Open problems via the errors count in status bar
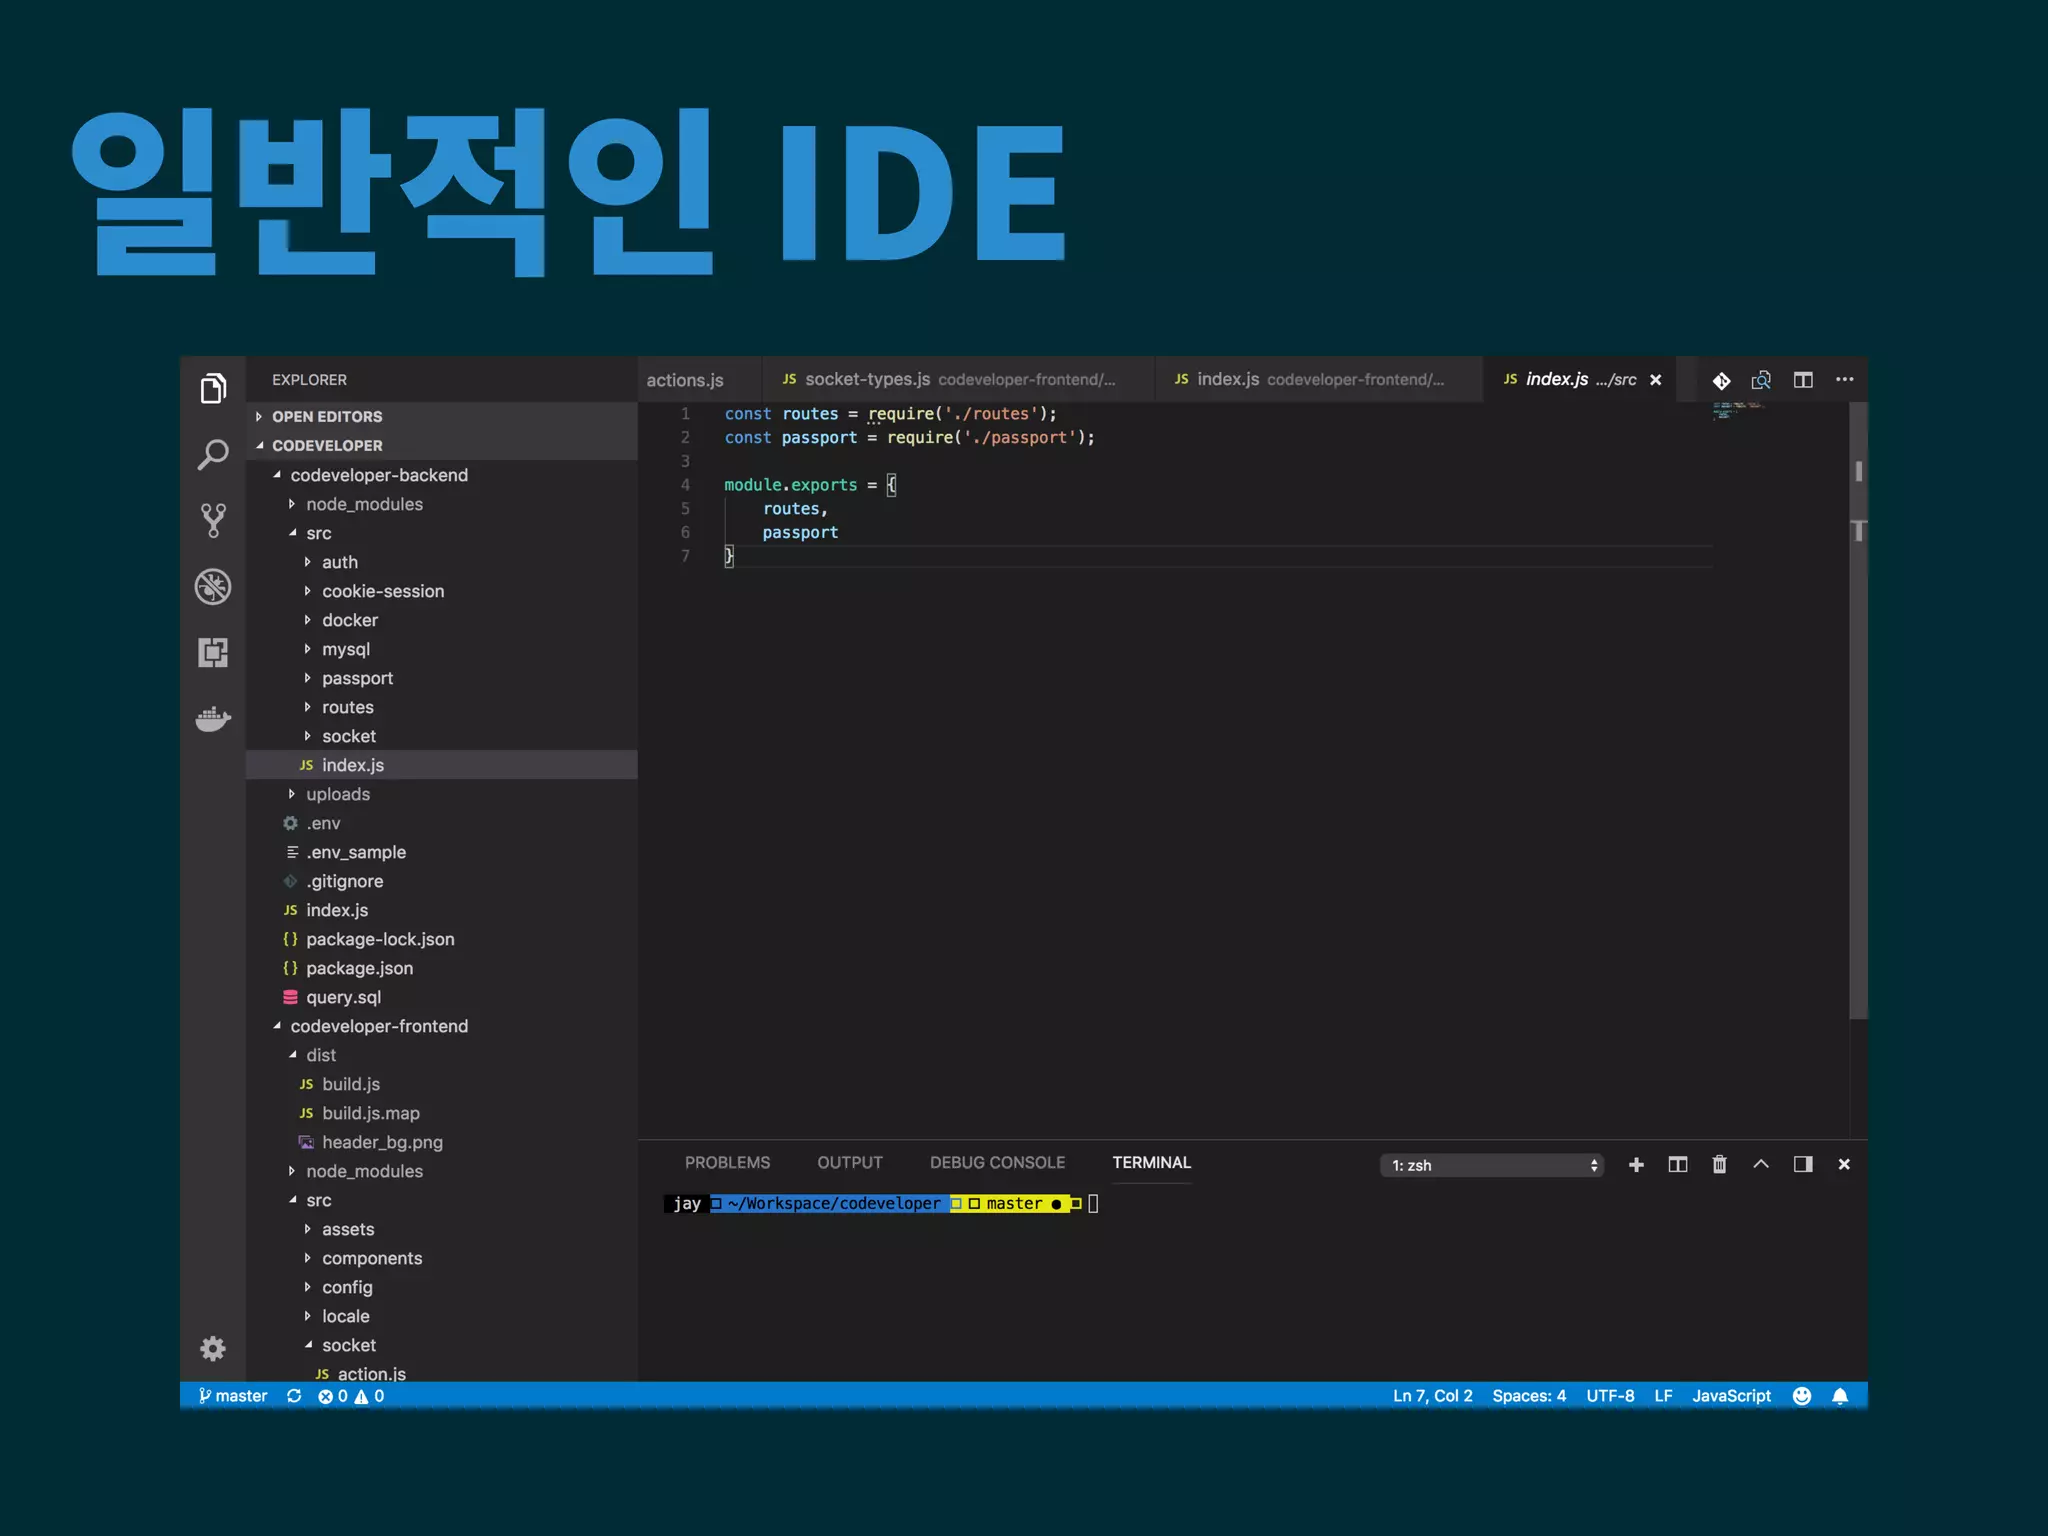Screen dimensions: 2048x1536 (333, 1396)
